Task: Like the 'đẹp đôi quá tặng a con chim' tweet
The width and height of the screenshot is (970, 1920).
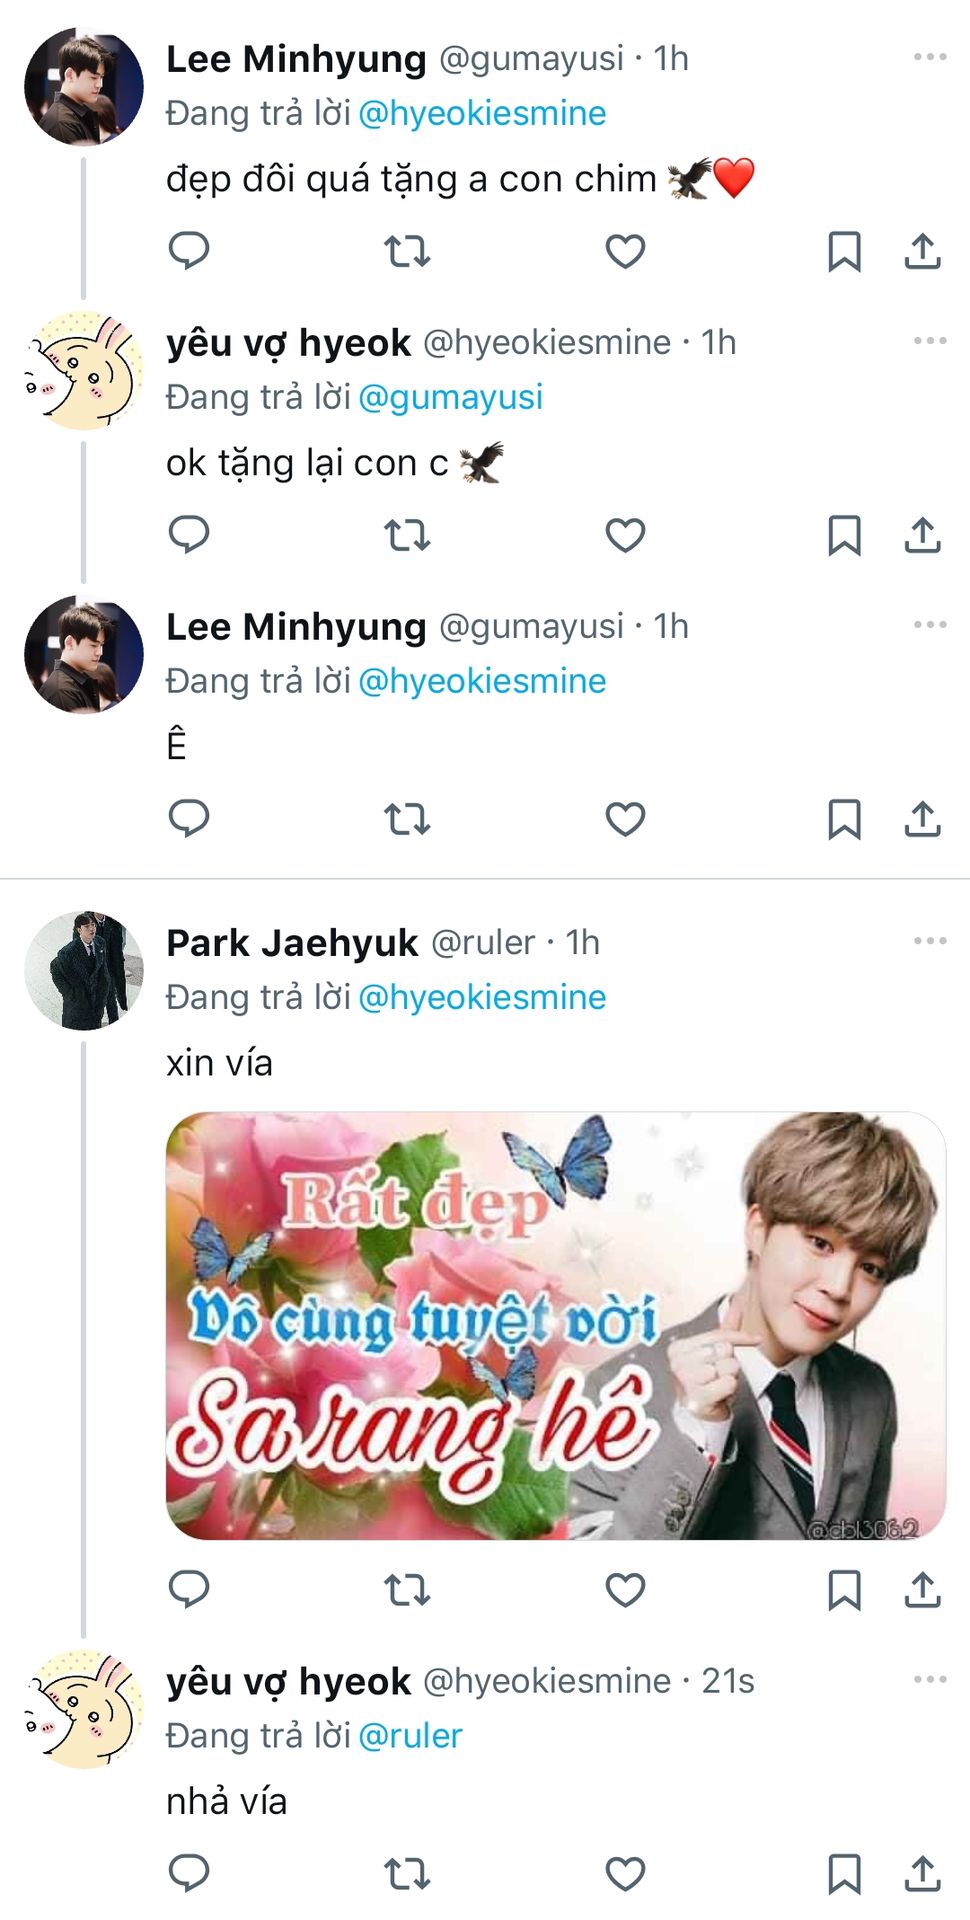Action: pyautogui.click(x=625, y=251)
